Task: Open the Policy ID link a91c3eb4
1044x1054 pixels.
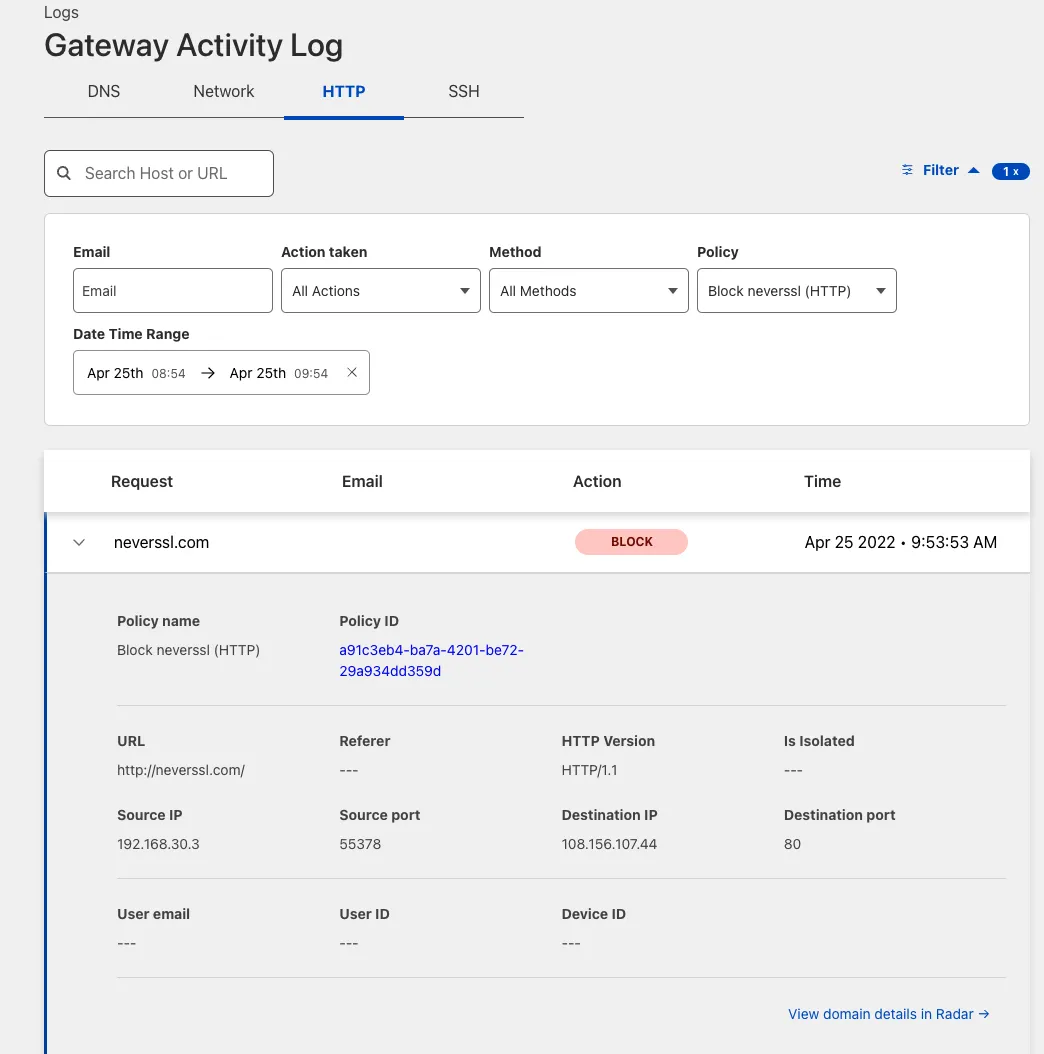Action: [x=431, y=660]
